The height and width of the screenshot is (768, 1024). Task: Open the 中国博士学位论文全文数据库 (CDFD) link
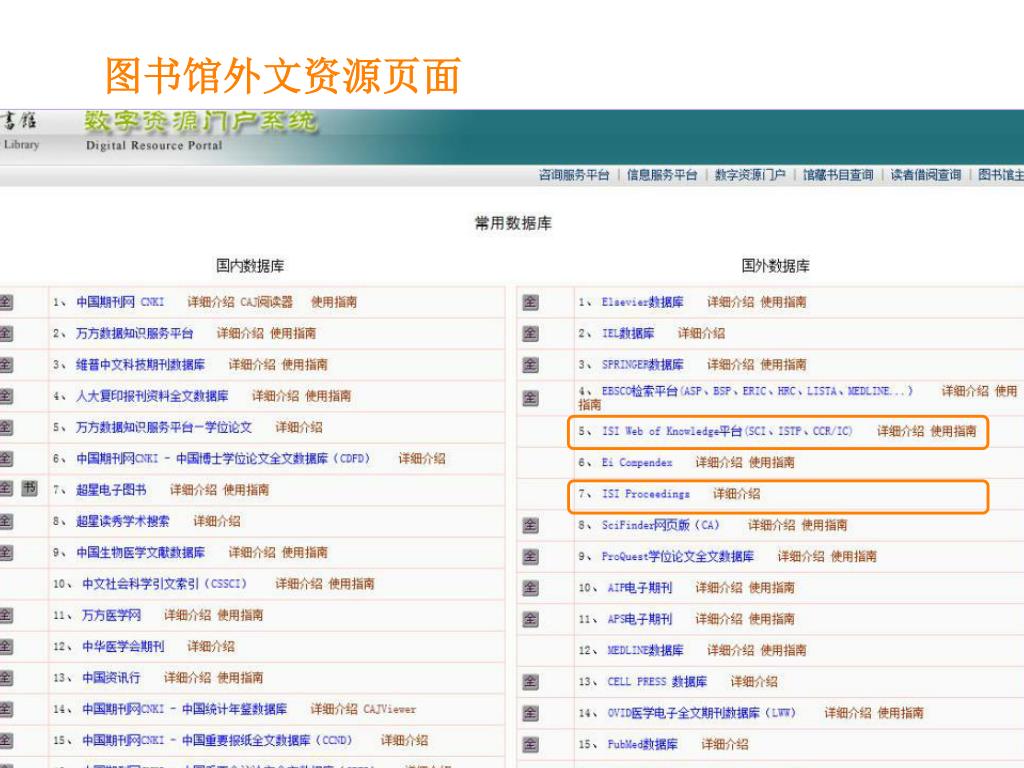(223, 458)
